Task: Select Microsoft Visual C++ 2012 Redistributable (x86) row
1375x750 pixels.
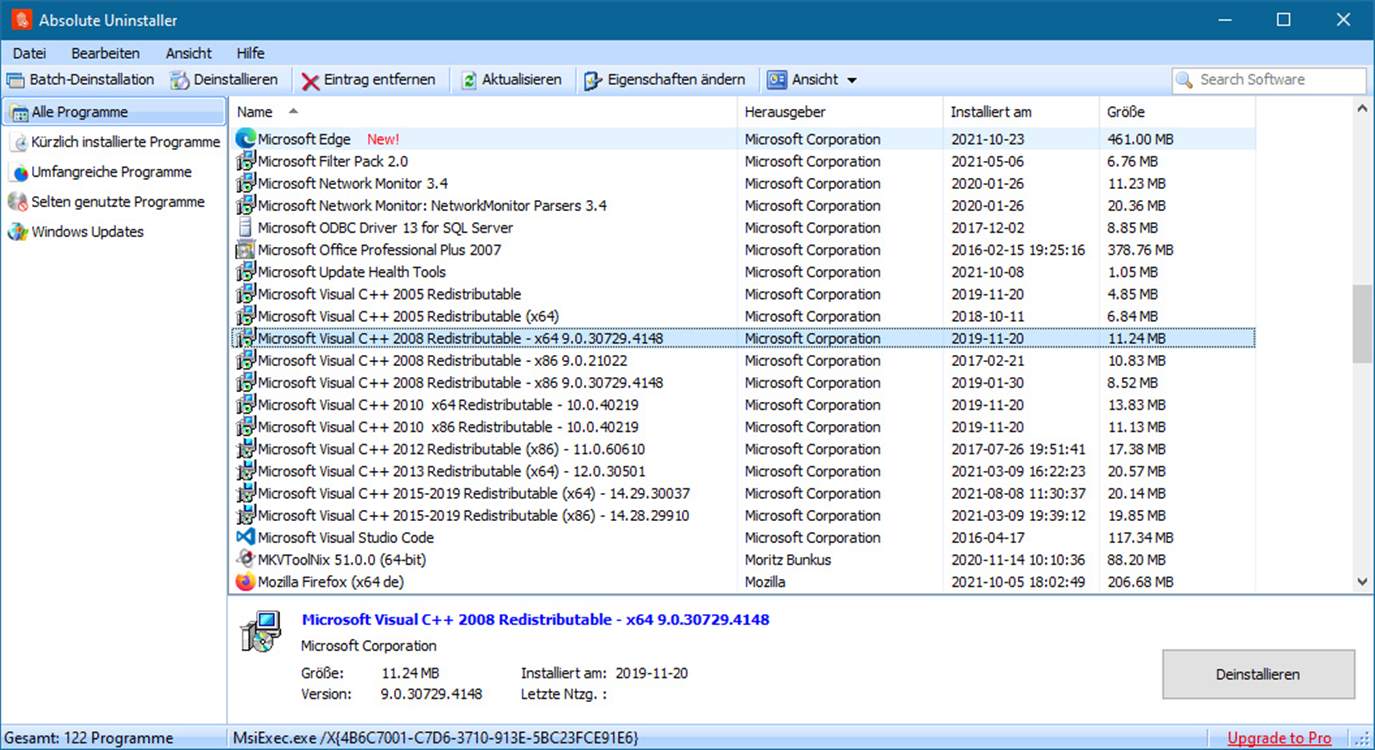Action: 743,449
